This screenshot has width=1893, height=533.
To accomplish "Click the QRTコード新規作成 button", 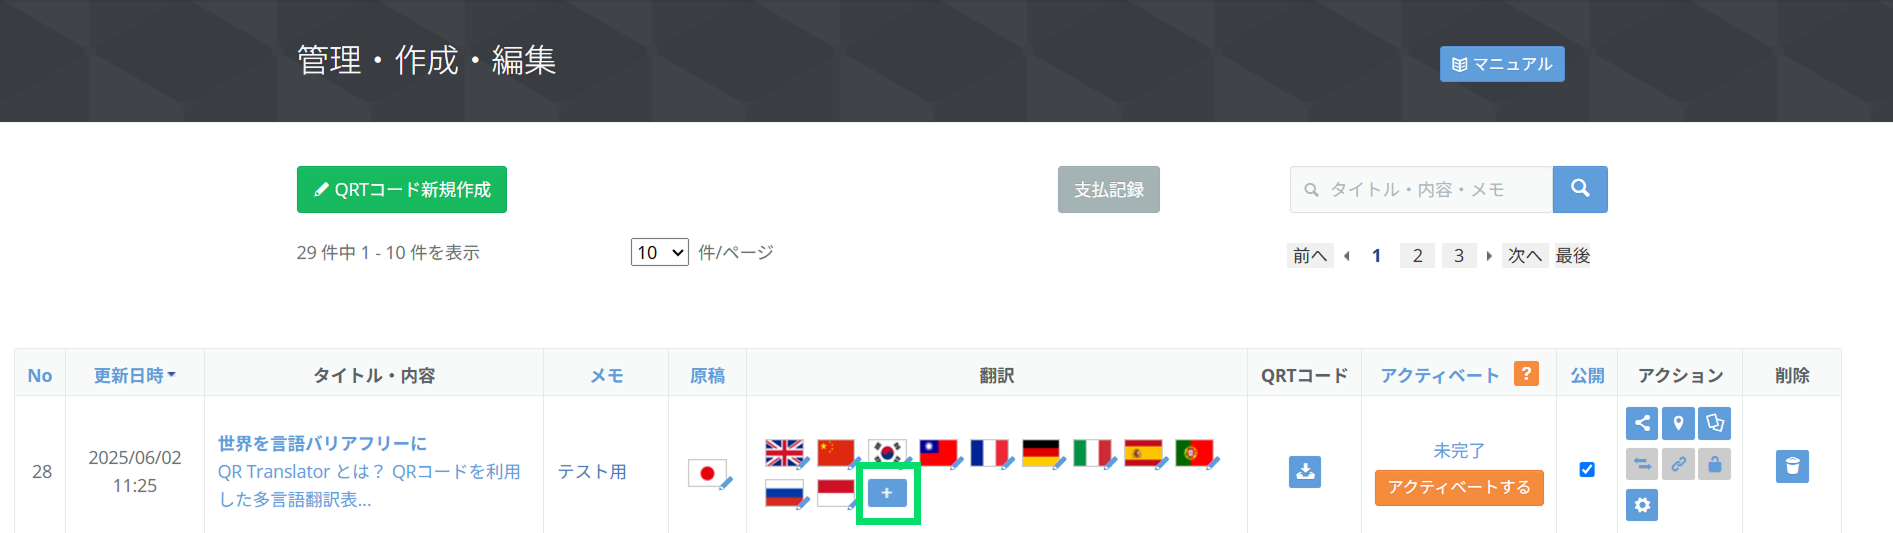I will [402, 189].
